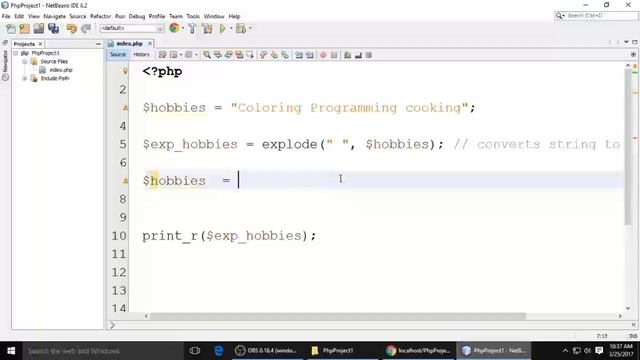Click the warning glyph beside line 3
The image size is (640, 360).
click(125, 108)
